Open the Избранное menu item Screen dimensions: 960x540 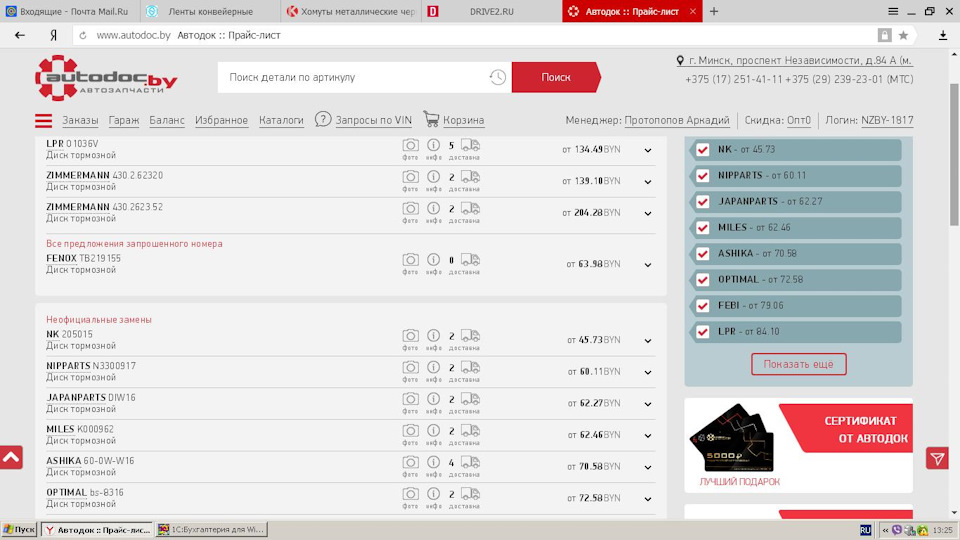221,120
